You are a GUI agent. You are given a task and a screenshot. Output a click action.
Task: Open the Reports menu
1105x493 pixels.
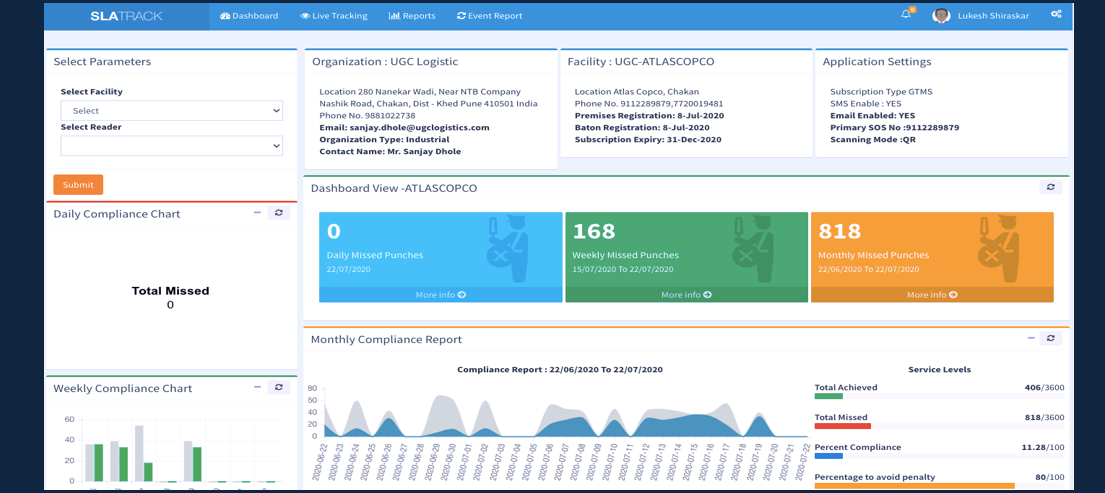(x=412, y=15)
